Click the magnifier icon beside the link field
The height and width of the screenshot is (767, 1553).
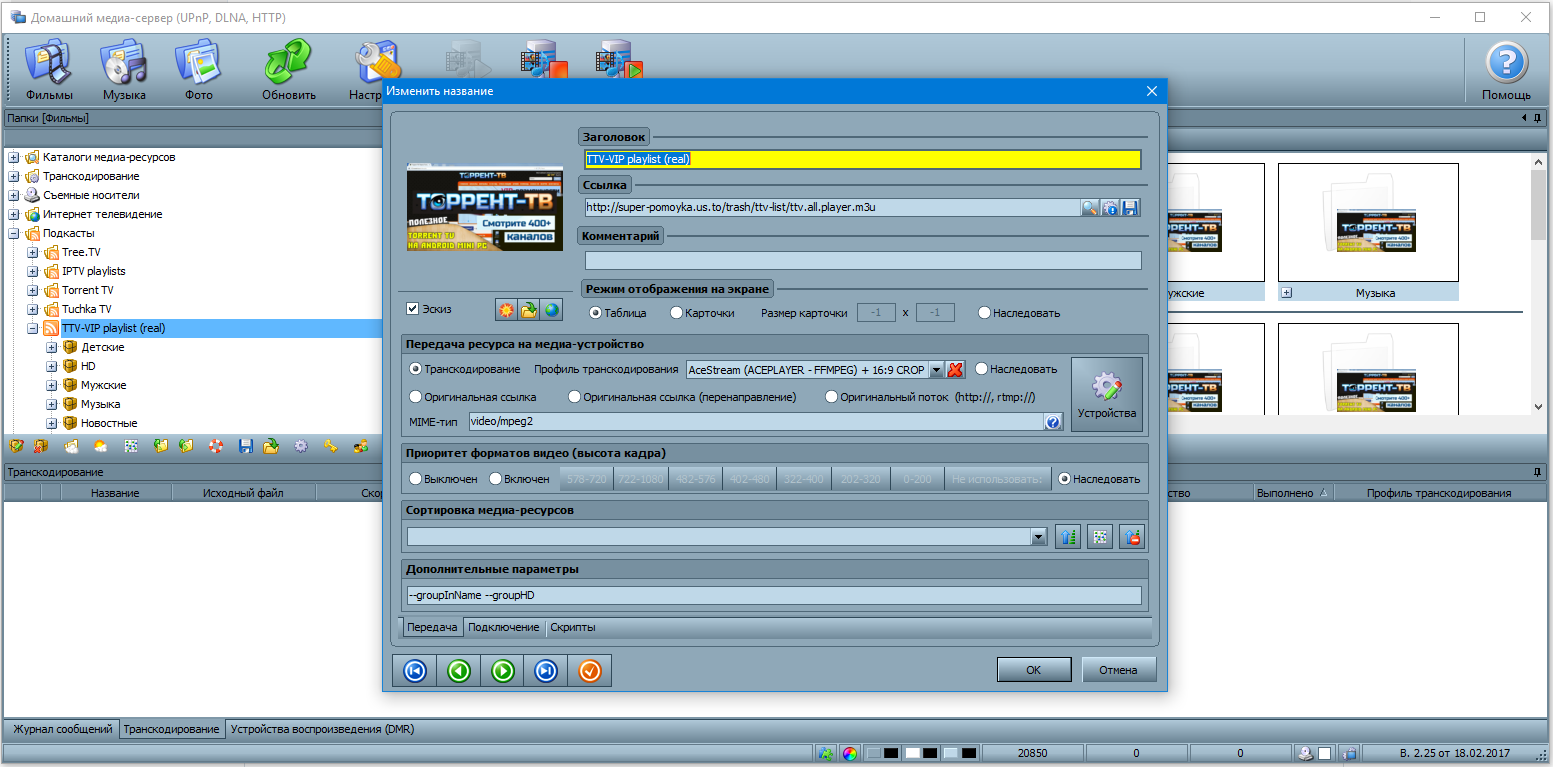point(1090,208)
